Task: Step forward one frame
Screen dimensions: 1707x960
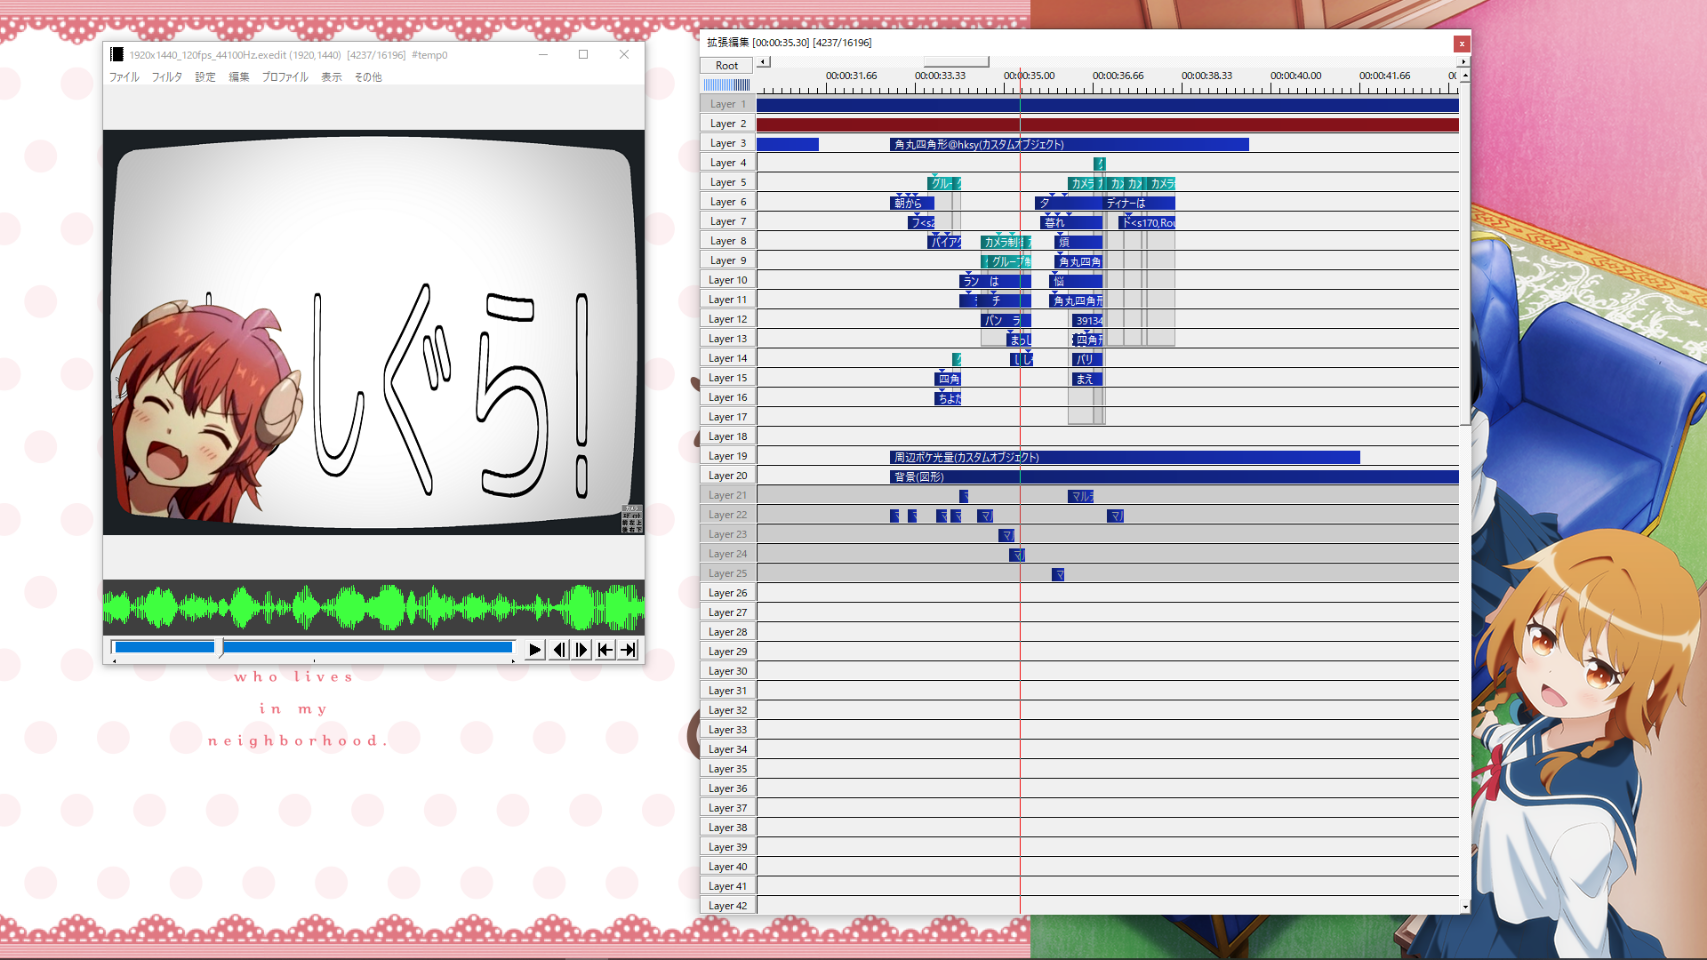Action: [582, 650]
